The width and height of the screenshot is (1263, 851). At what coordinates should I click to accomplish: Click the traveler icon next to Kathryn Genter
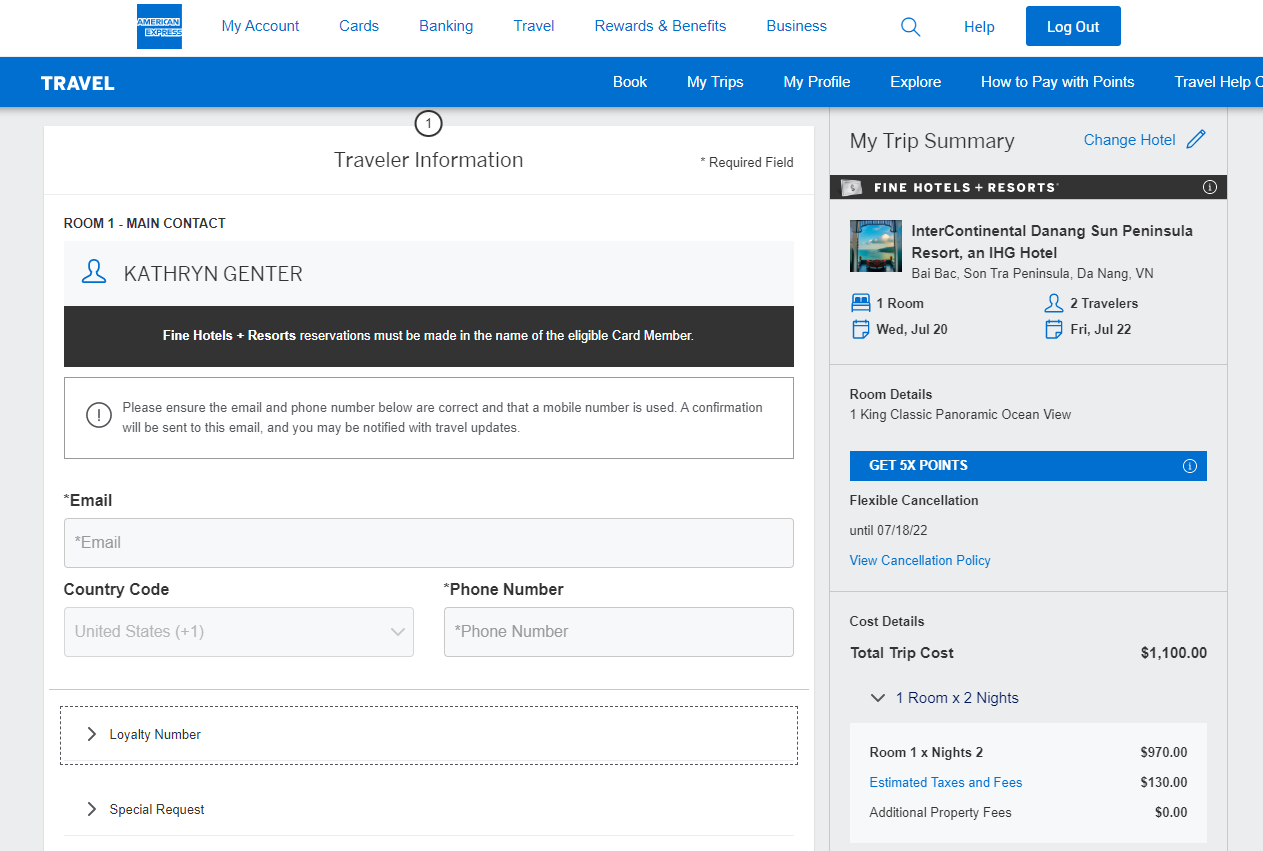pyautogui.click(x=93, y=271)
